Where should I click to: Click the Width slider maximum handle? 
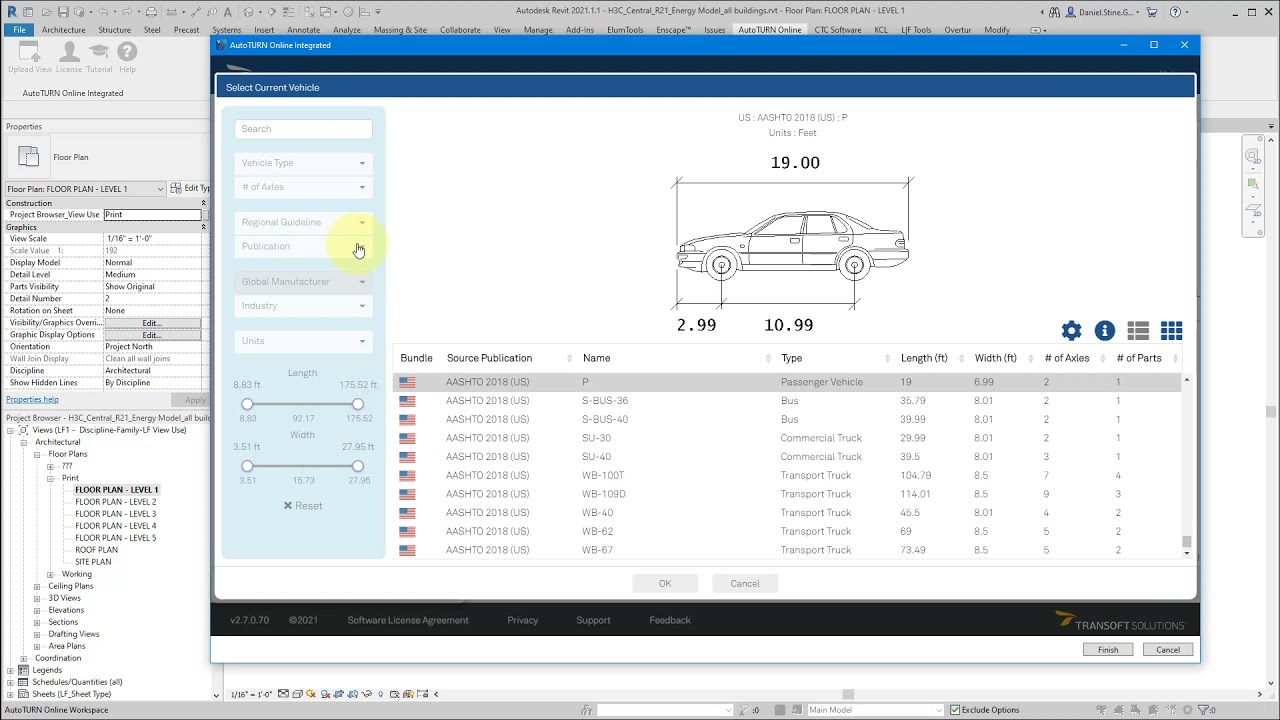[357, 466]
